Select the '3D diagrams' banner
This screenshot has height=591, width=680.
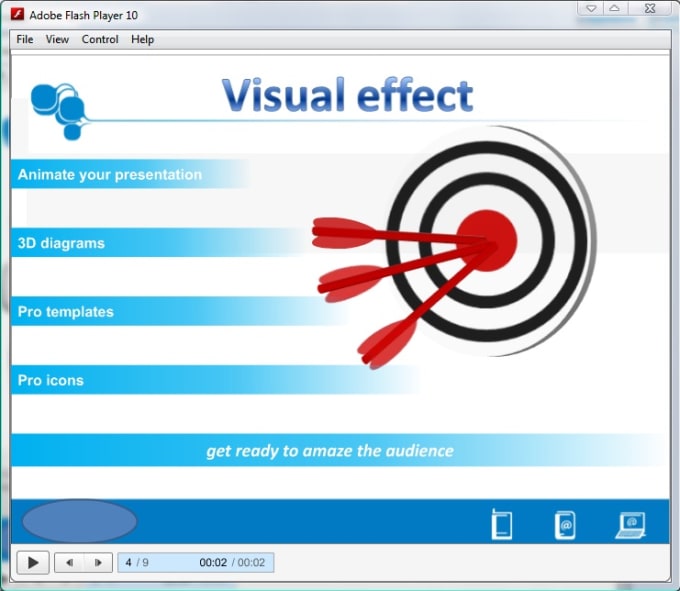pyautogui.click(x=158, y=243)
